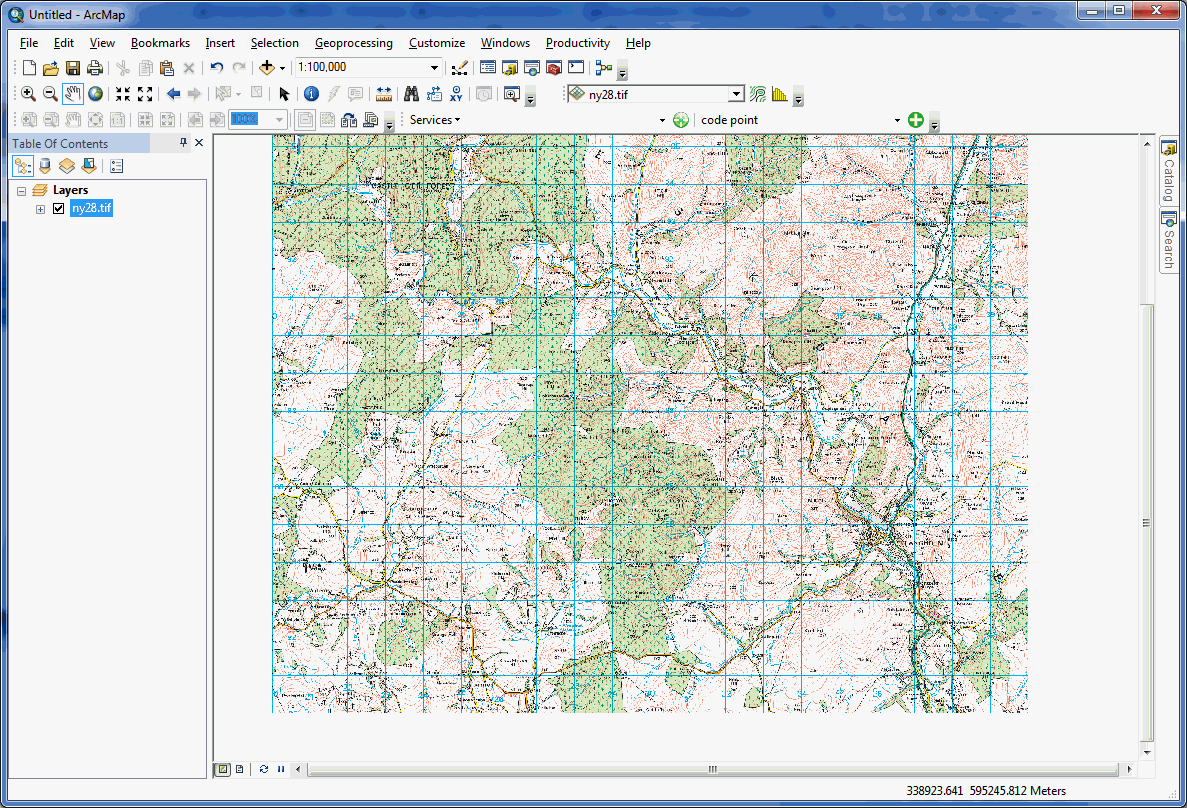Open Add Data dropdown arrow
Screen dimensions: 1187x808
(282, 68)
